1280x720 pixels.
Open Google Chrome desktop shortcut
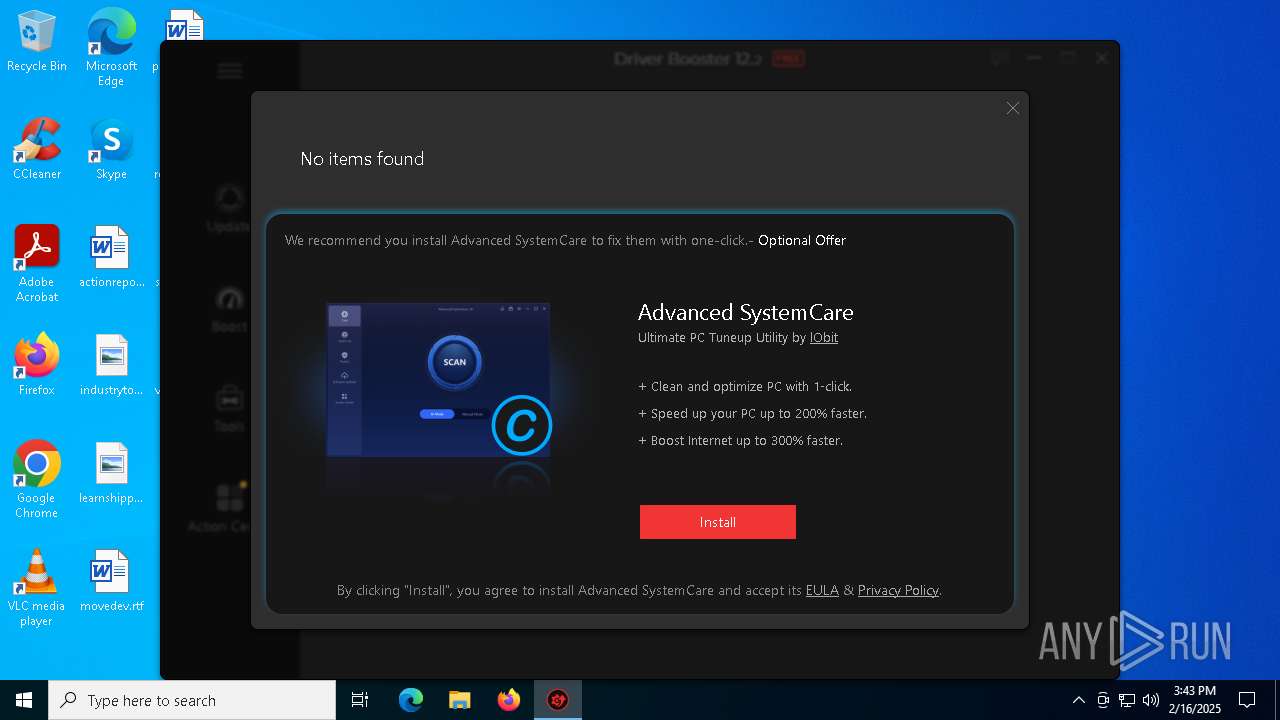pyautogui.click(x=37, y=480)
